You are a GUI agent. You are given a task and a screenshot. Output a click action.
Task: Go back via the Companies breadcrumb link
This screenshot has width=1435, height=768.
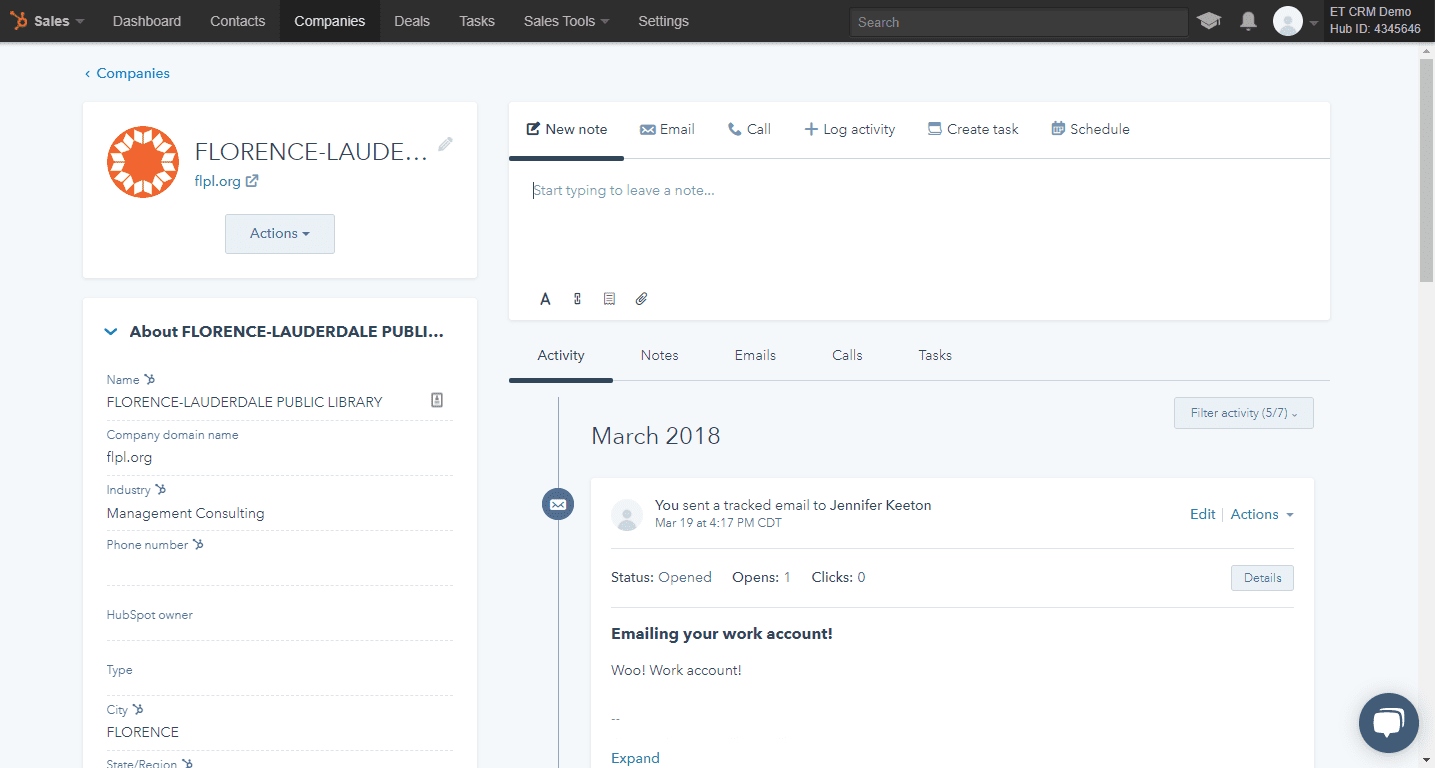tap(127, 73)
